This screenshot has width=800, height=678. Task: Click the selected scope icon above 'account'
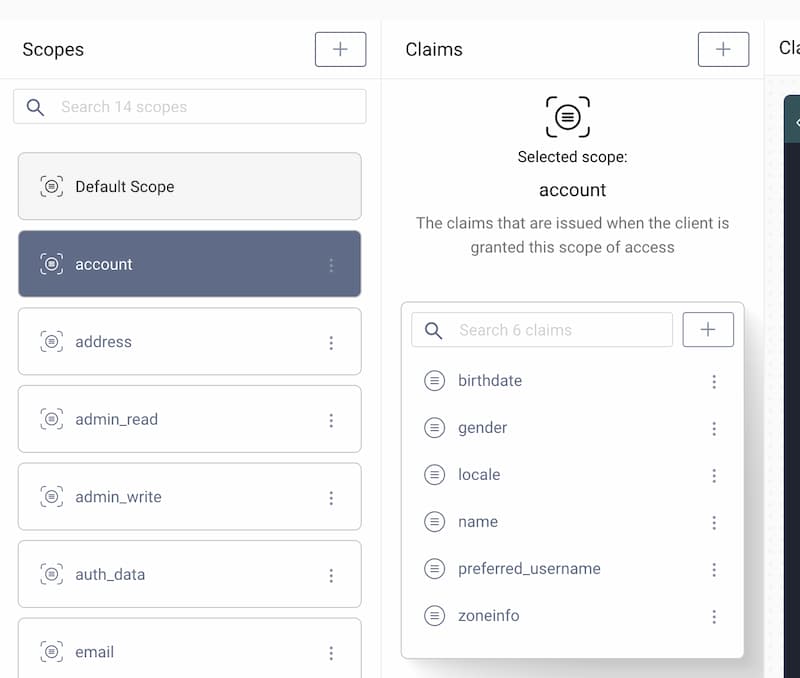click(570, 116)
